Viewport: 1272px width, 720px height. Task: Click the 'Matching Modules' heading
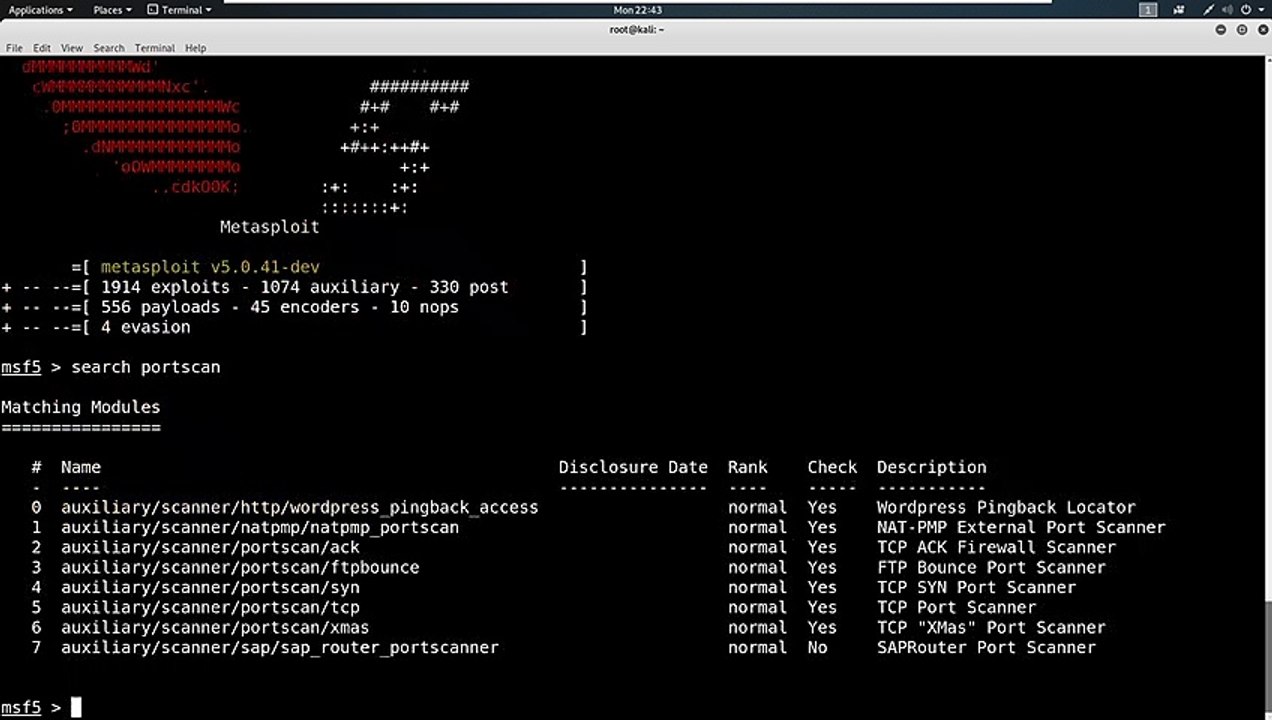click(x=80, y=407)
